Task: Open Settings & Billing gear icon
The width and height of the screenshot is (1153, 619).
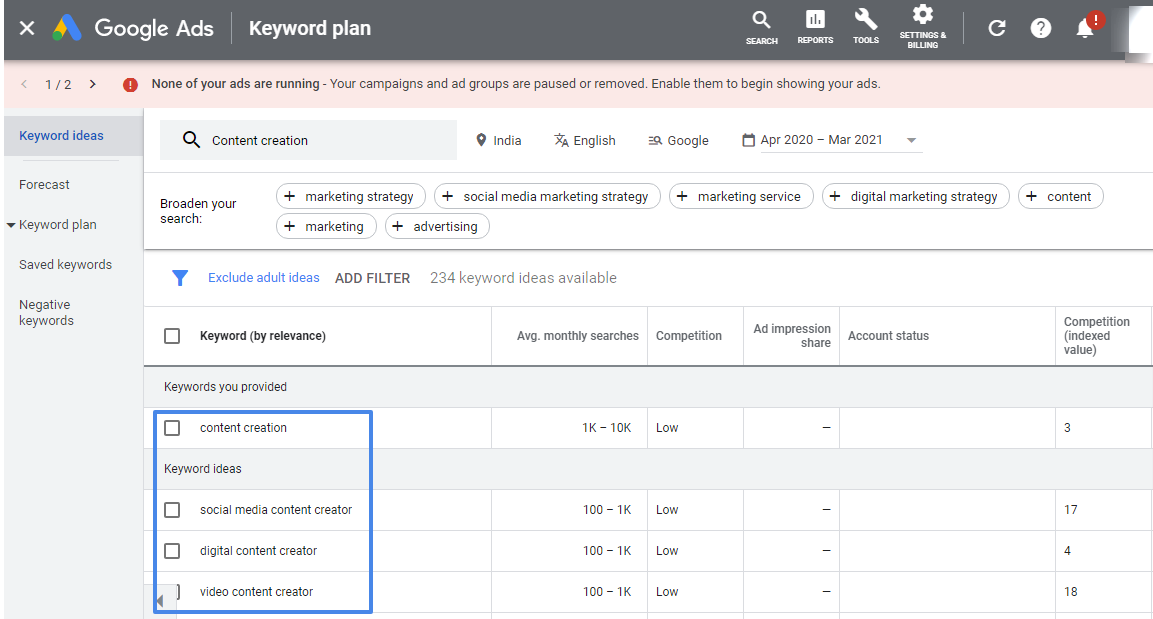Action: pos(922,27)
